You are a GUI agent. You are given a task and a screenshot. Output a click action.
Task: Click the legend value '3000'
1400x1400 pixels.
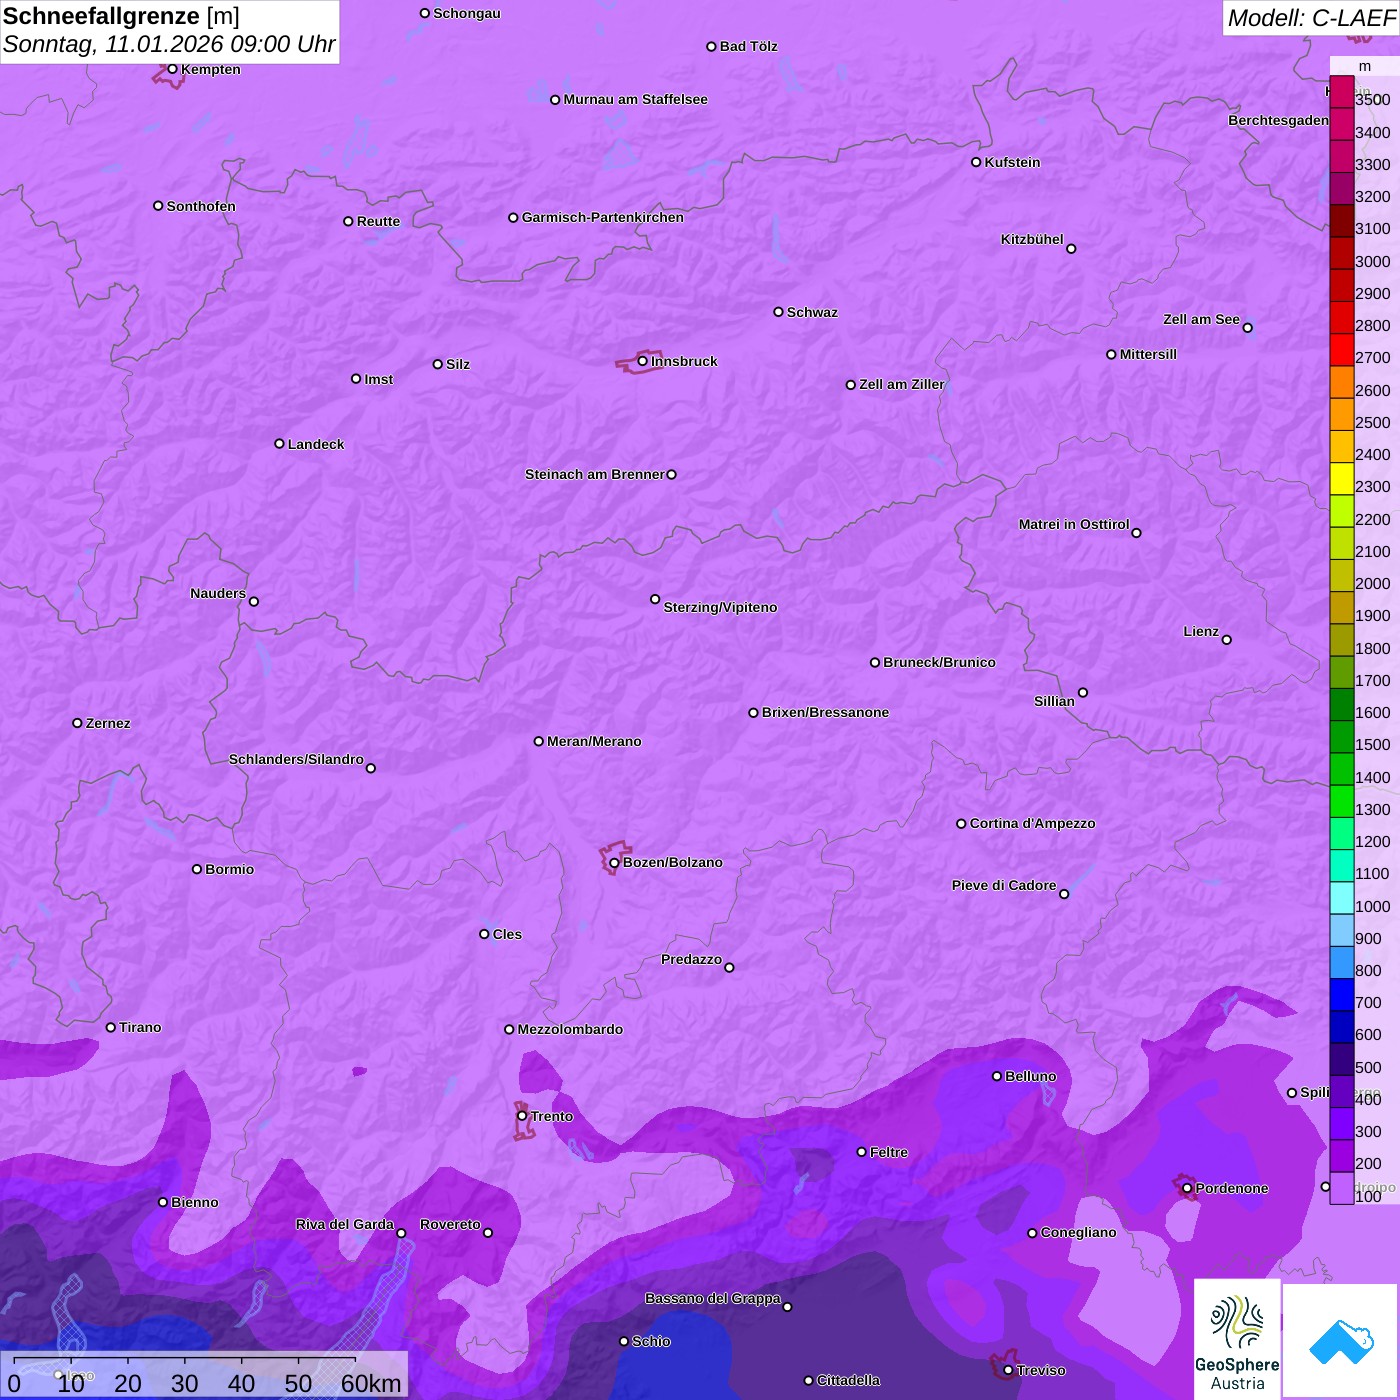[x=1372, y=261]
